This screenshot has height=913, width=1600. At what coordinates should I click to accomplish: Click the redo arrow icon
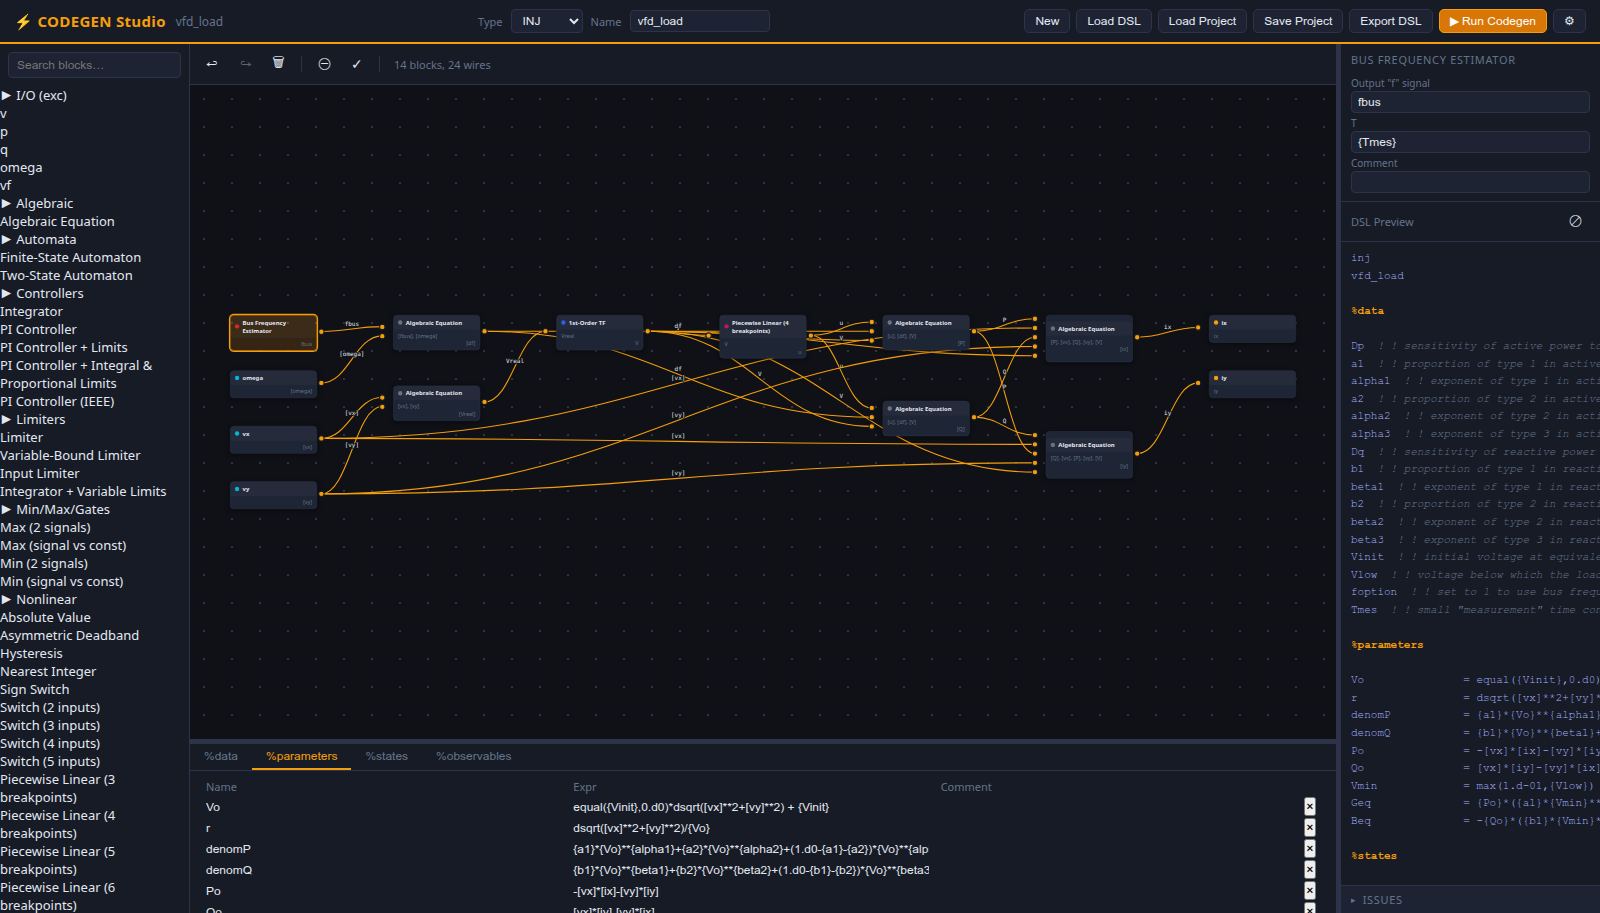[x=246, y=64]
